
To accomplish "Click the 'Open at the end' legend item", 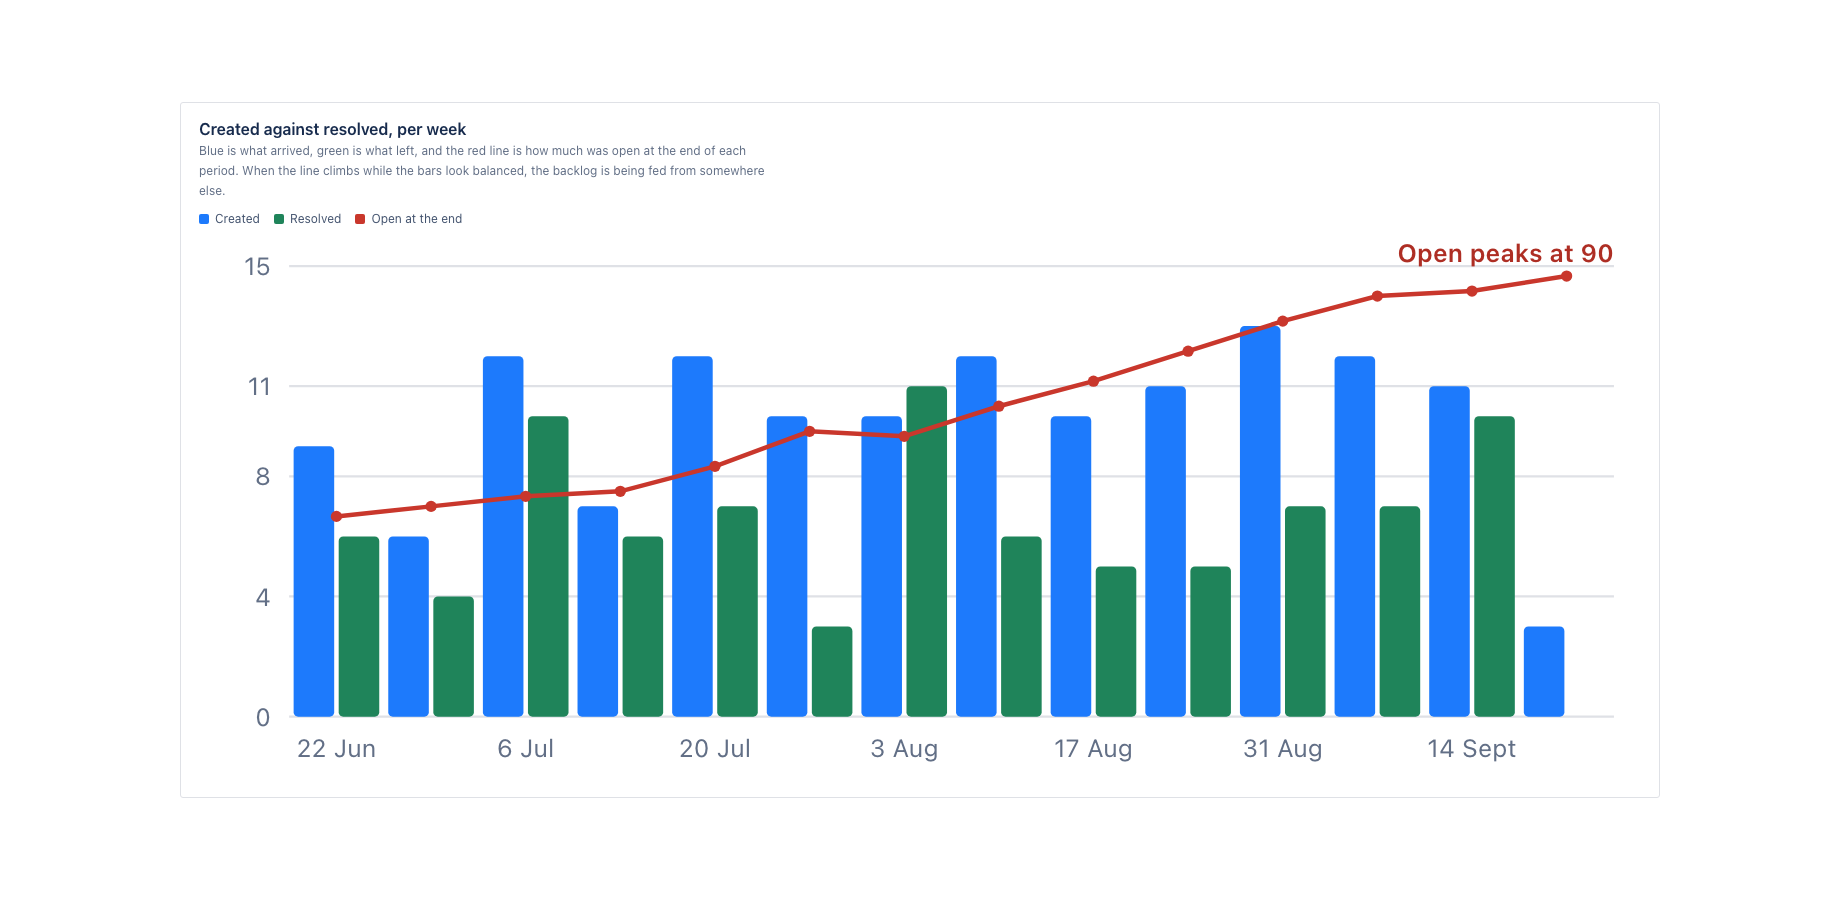I will (409, 219).
